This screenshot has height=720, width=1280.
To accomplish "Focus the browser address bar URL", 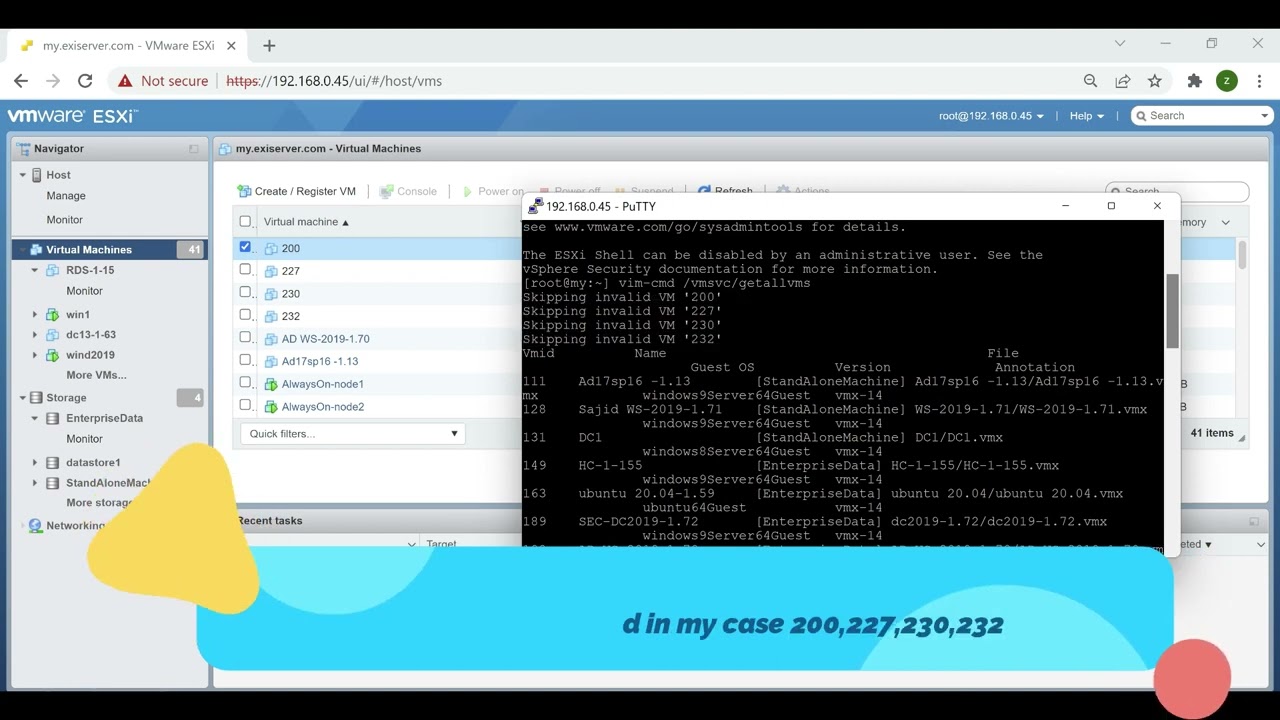I will (334, 81).
